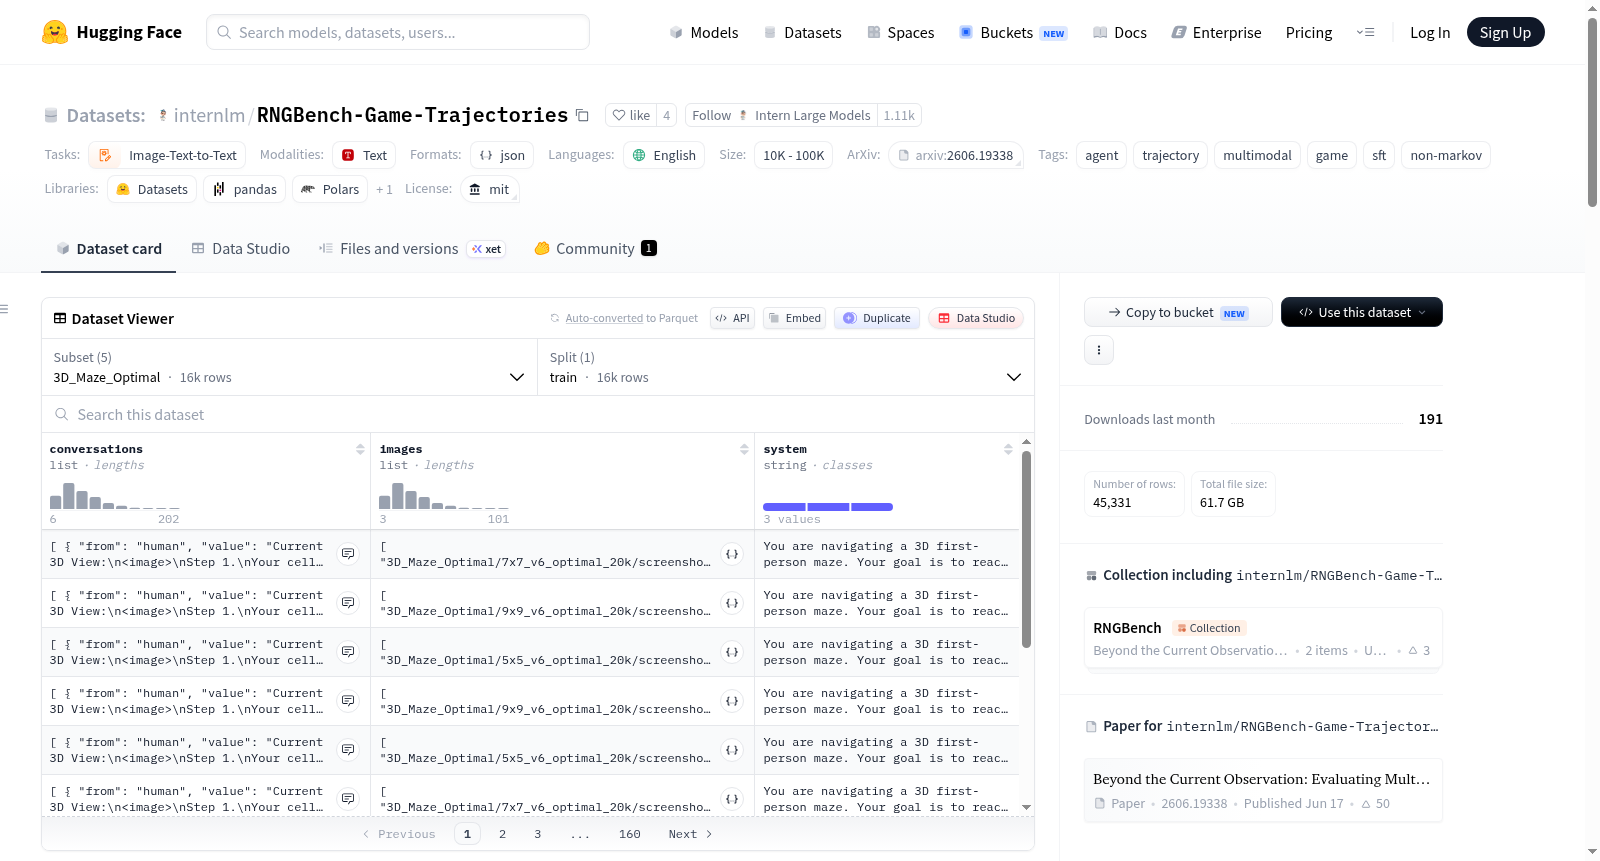
Task: Copy dataset name using the copy icon
Action: (x=582, y=115)
